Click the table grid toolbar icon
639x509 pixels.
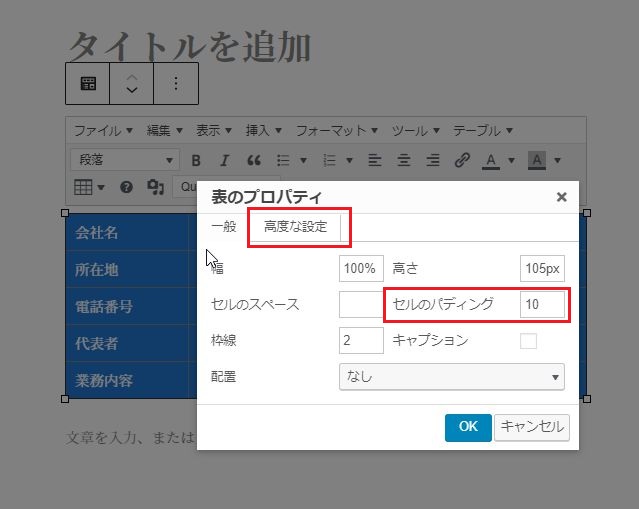[83, 187]
